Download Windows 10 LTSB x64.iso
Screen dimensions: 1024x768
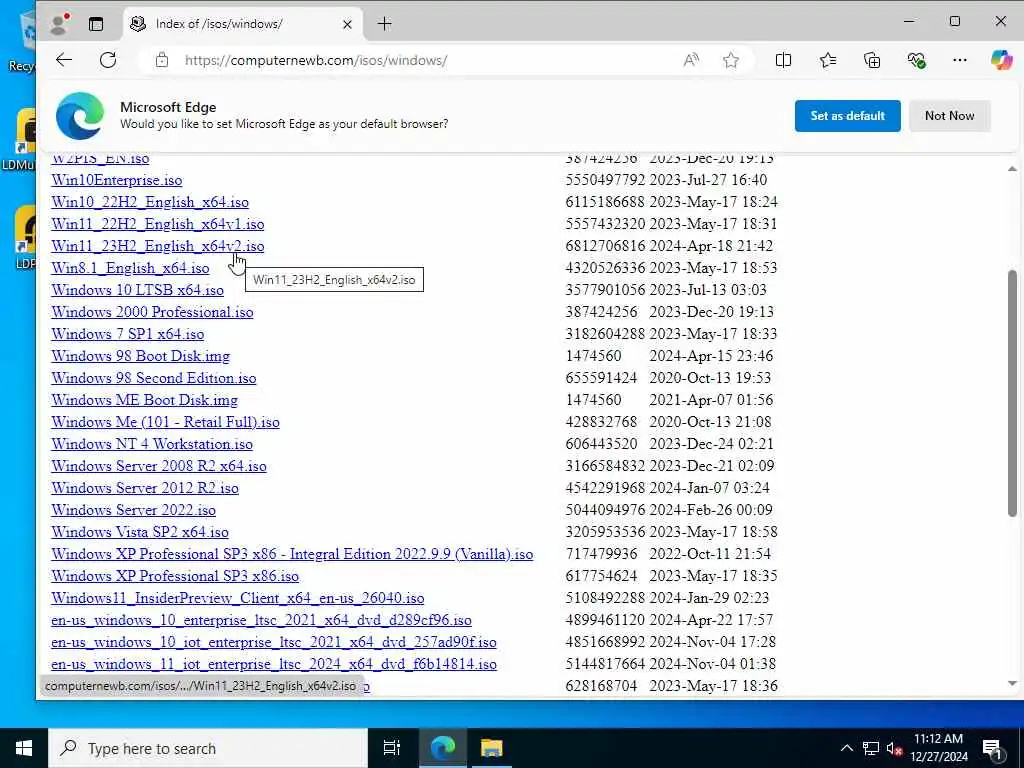137,290
